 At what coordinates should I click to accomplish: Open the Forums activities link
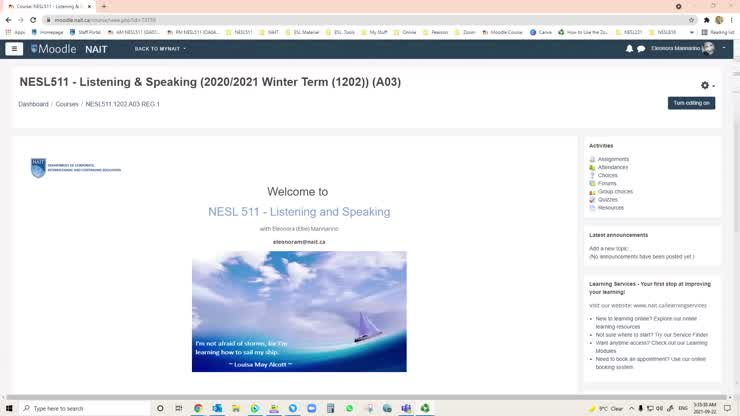tap(607, 183)
